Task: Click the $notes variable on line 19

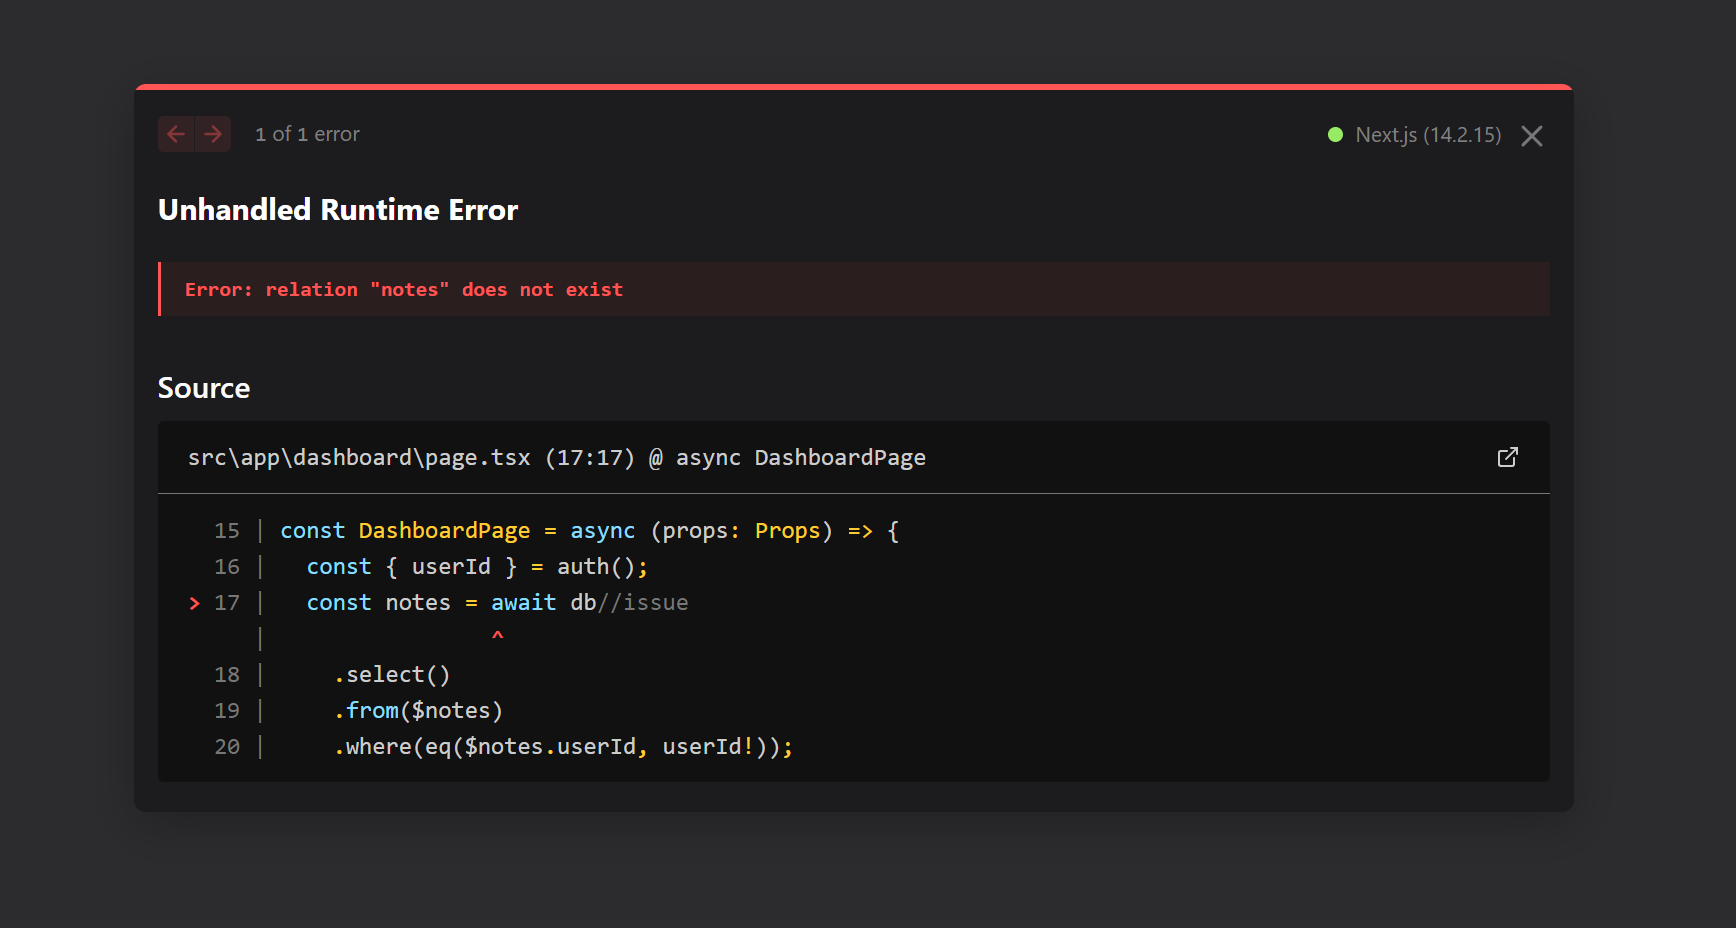Action: (x=449, y=710)
